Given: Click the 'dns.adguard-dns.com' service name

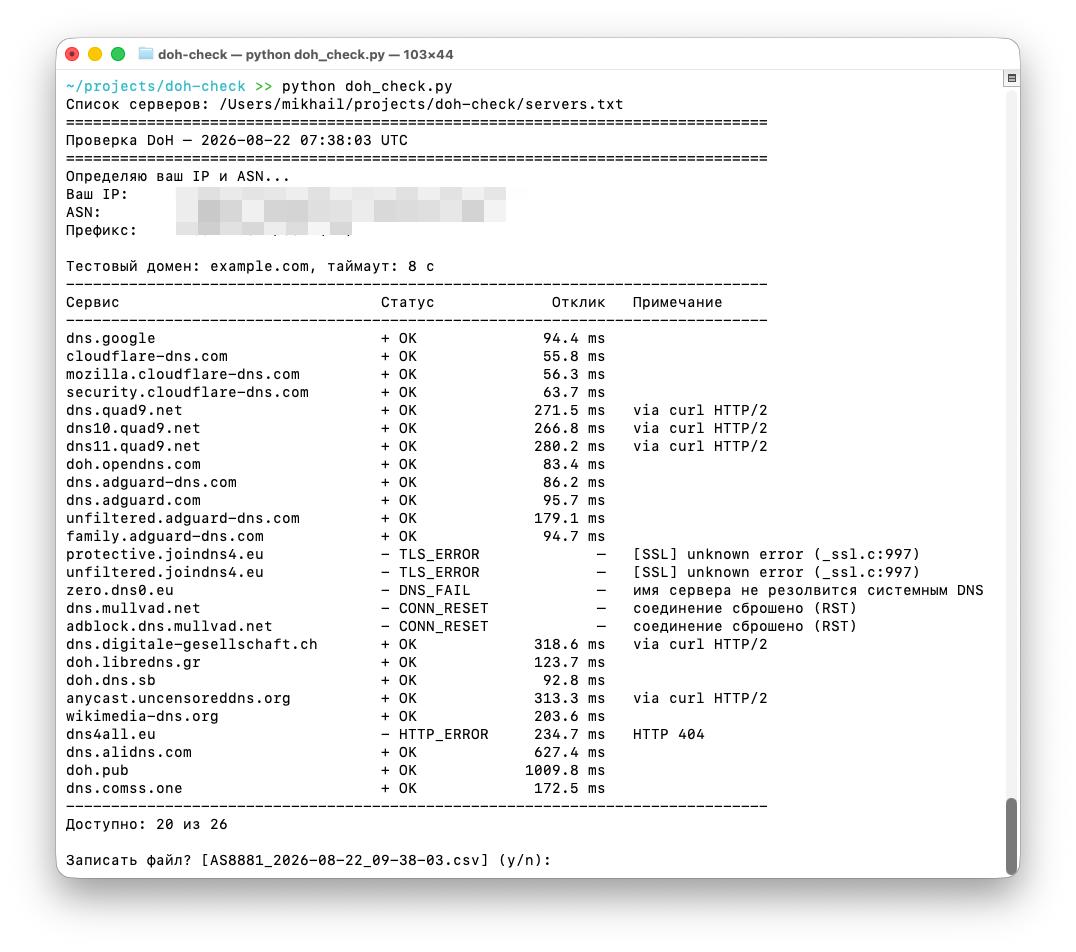Looking at the screenshot, I should pos(151,483).
